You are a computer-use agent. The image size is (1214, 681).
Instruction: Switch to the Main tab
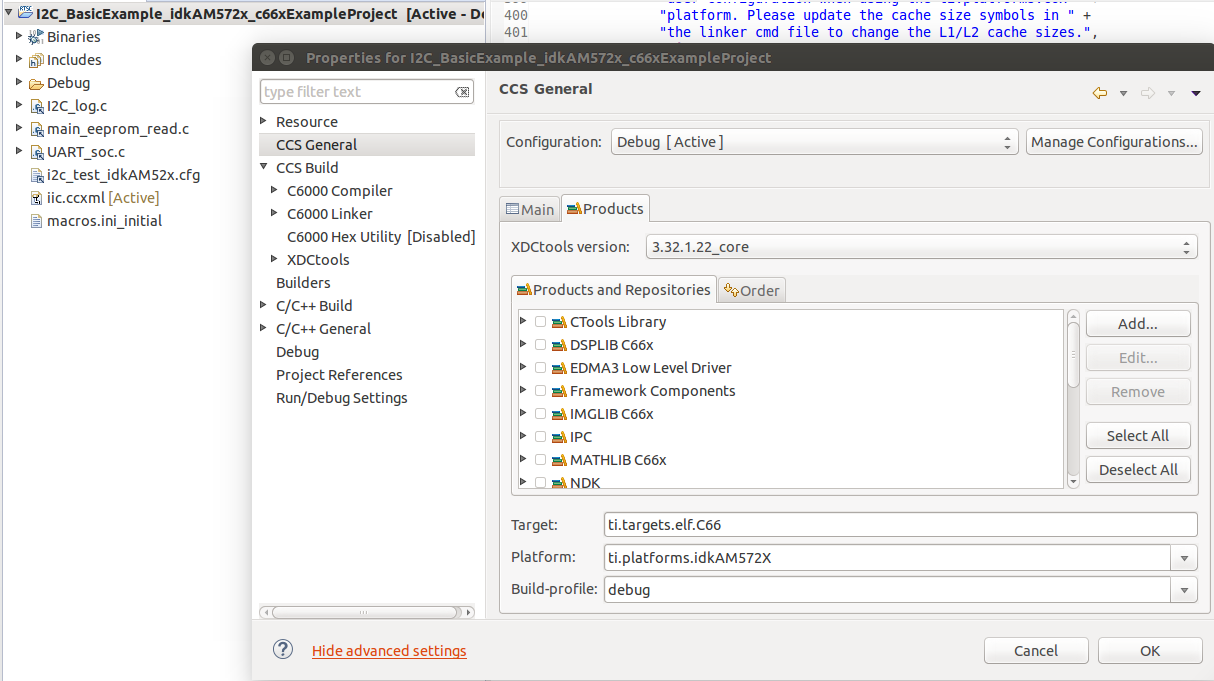coord(530,209)
